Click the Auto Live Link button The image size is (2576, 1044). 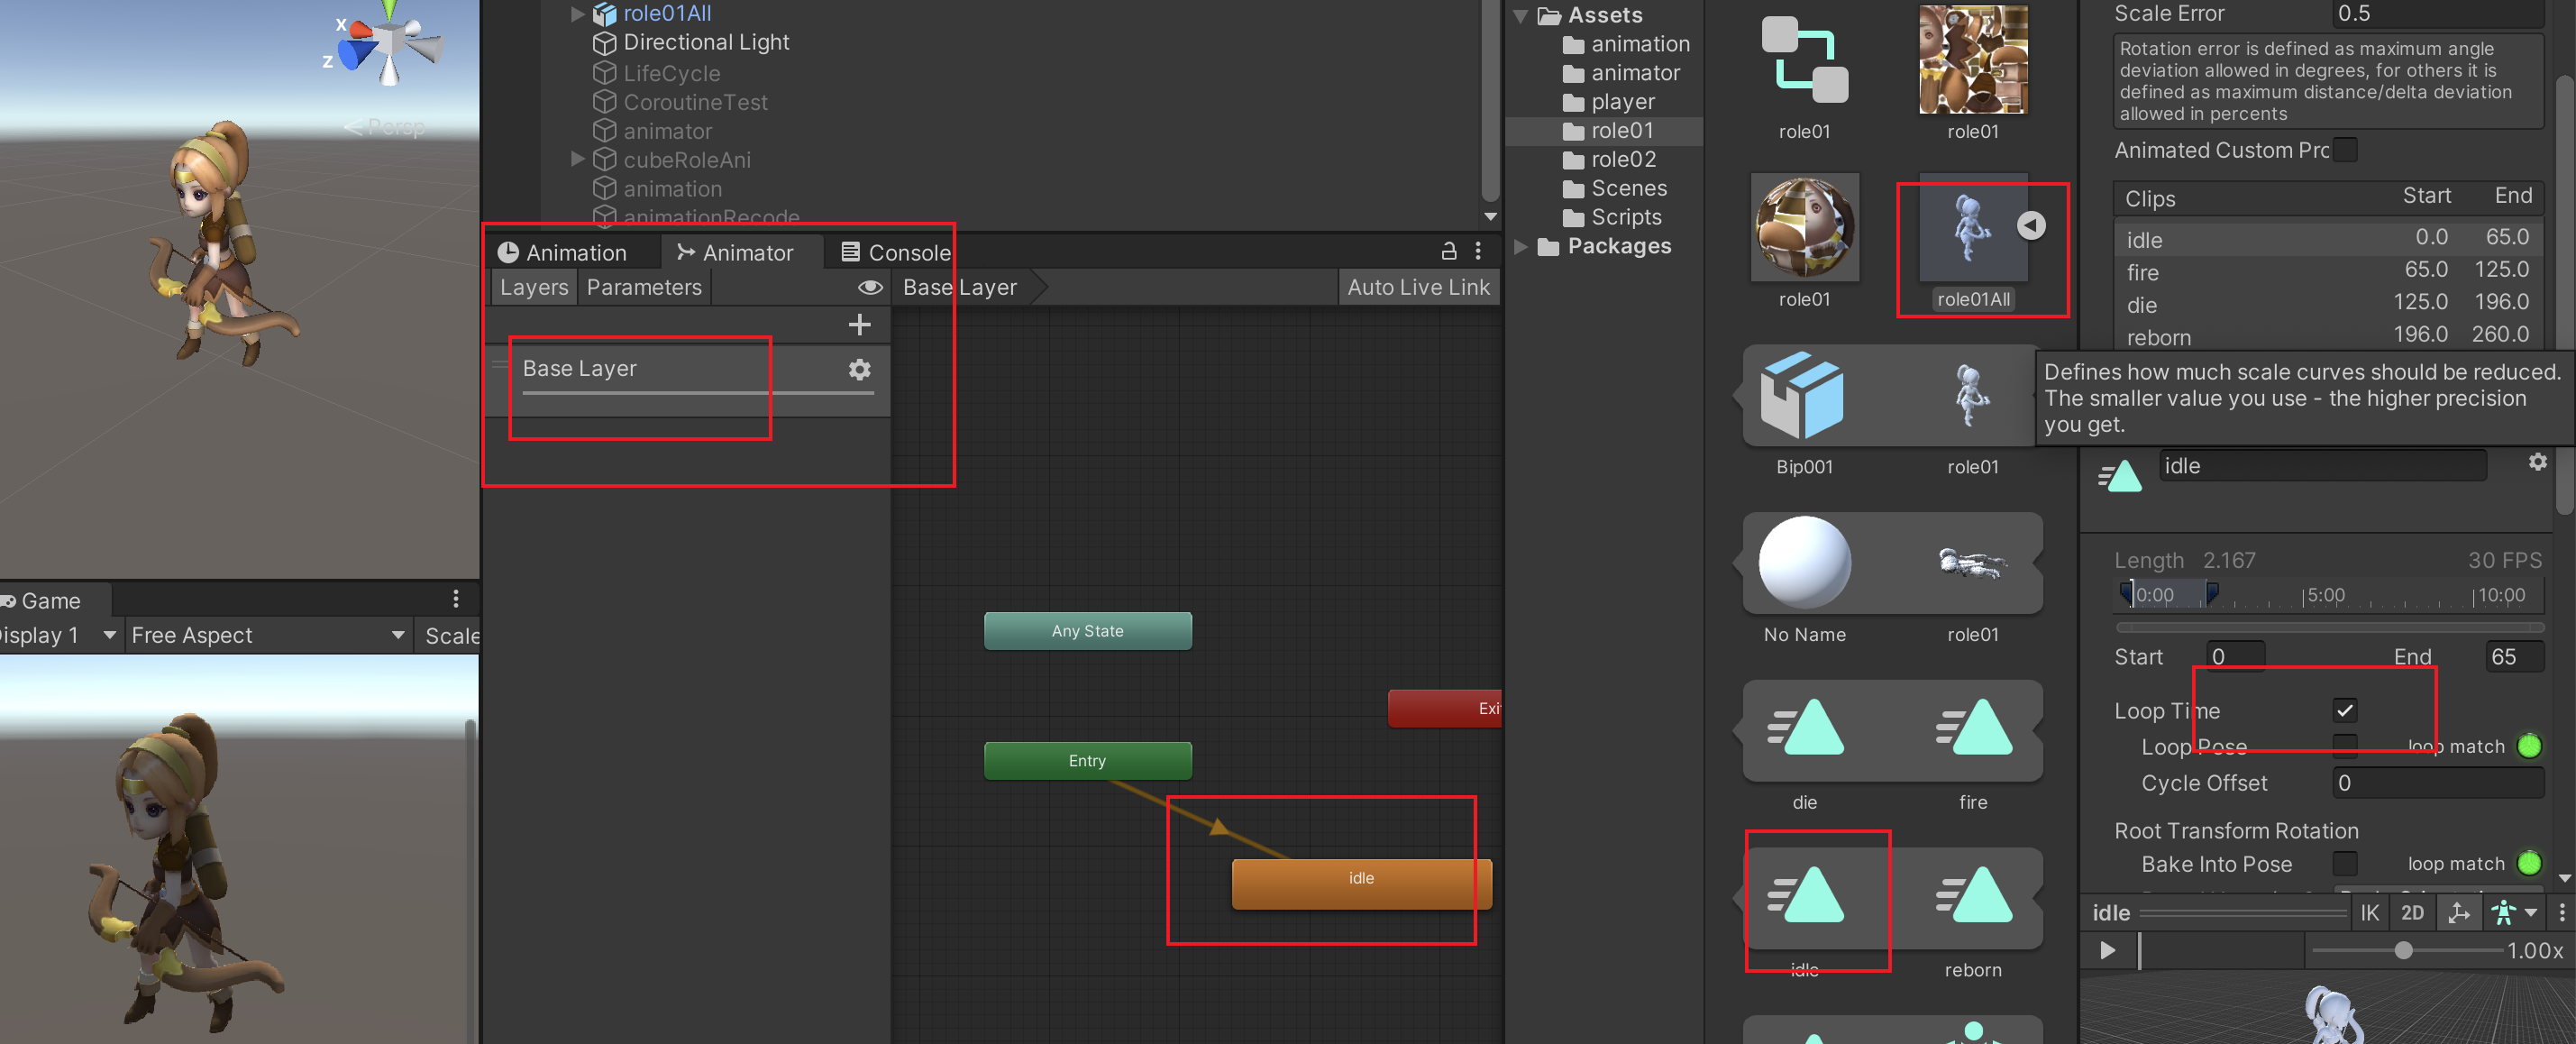point(1417,288)
